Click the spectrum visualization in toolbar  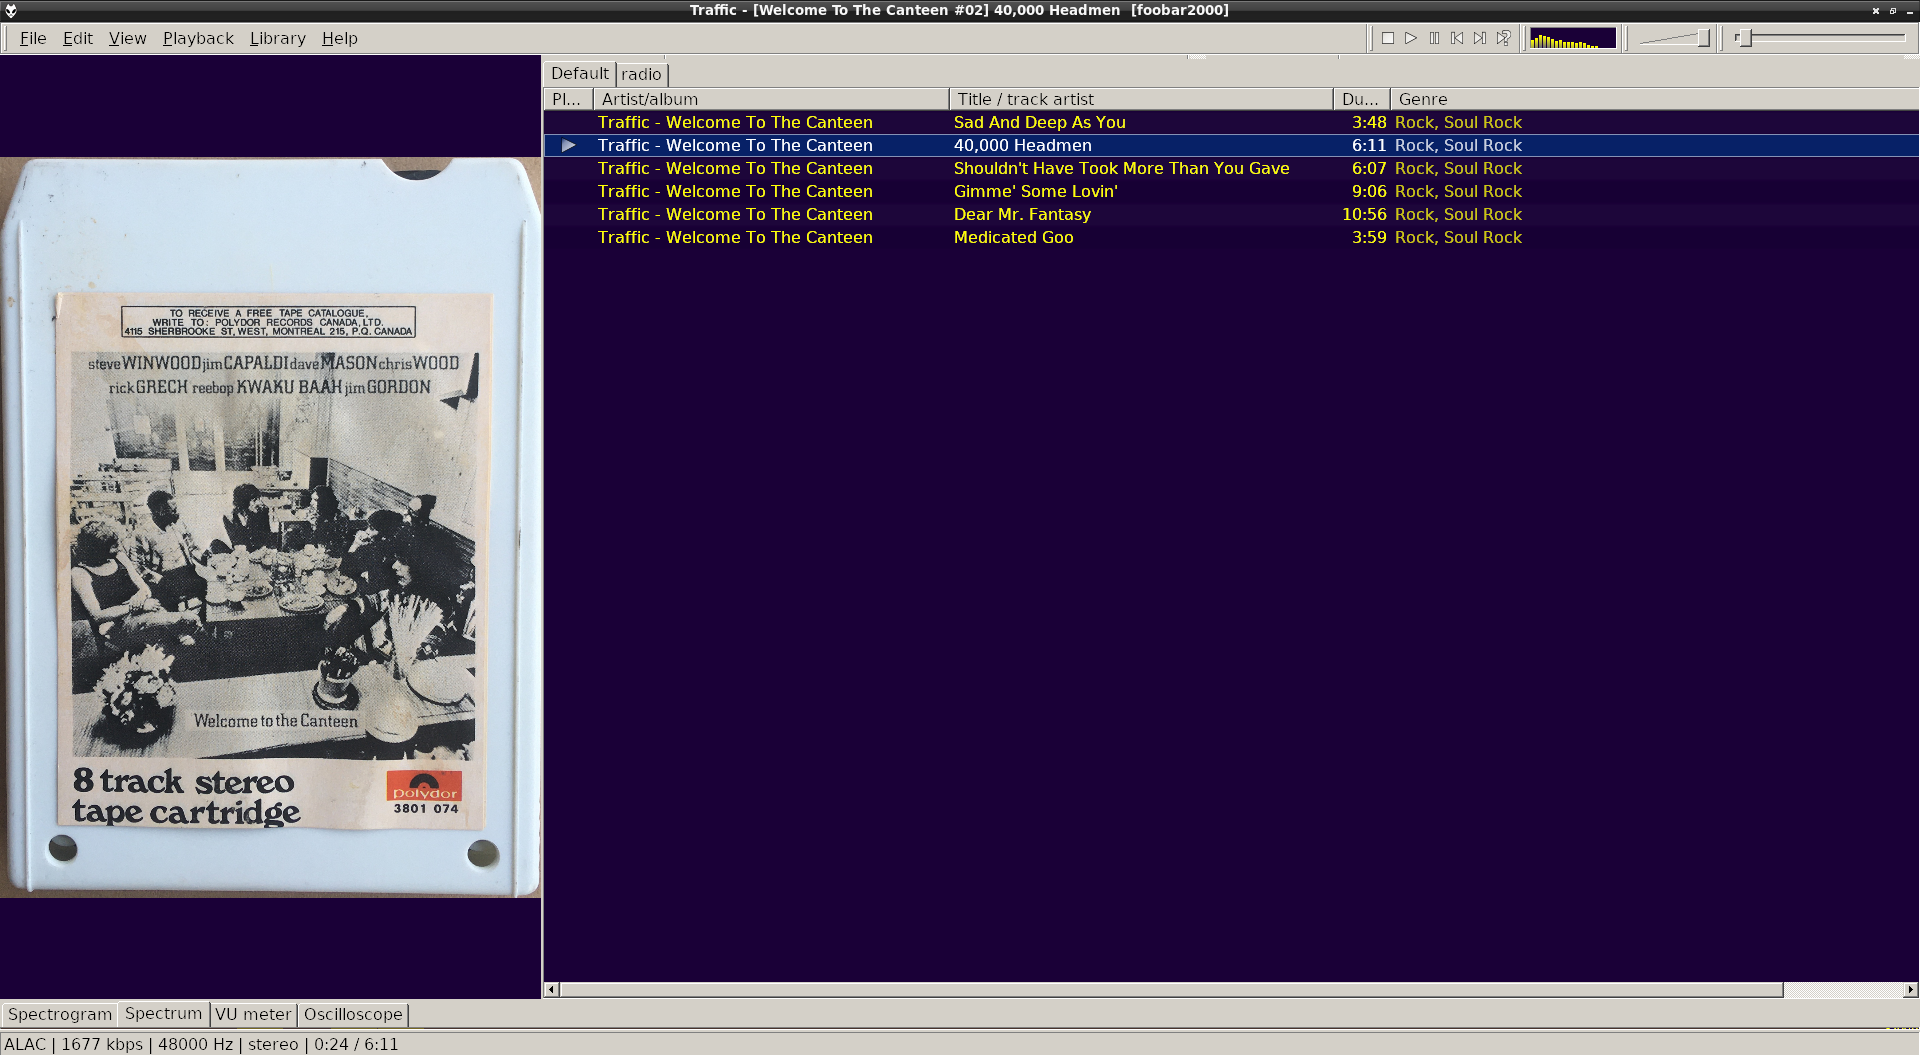pos(1572,38)
